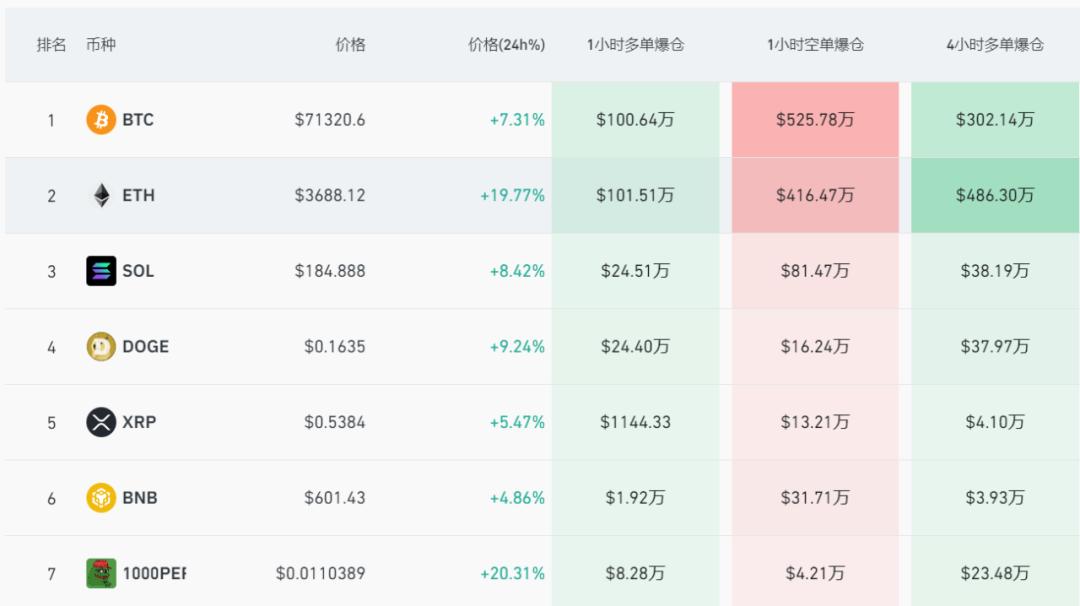
Task: Click the BNB logo icon
Action: pos(101,498)
